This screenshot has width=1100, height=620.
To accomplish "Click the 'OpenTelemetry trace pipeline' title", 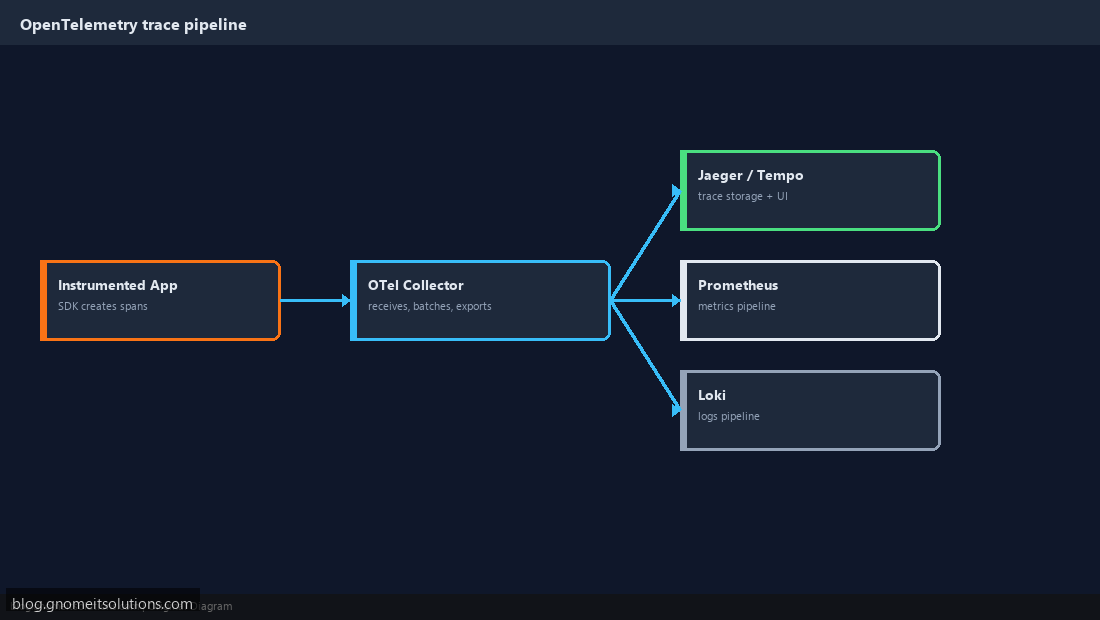I will [x=133, y=25].
